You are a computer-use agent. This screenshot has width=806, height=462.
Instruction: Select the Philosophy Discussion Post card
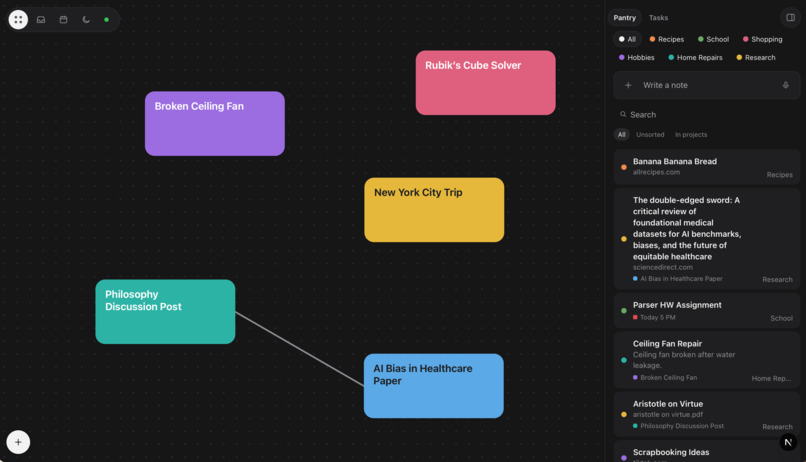click(165, 311)
